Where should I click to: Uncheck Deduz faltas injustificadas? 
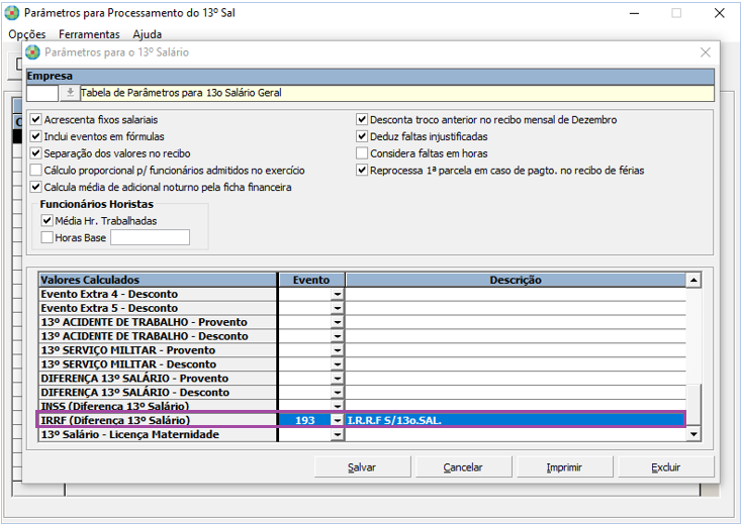pos(362,137)
